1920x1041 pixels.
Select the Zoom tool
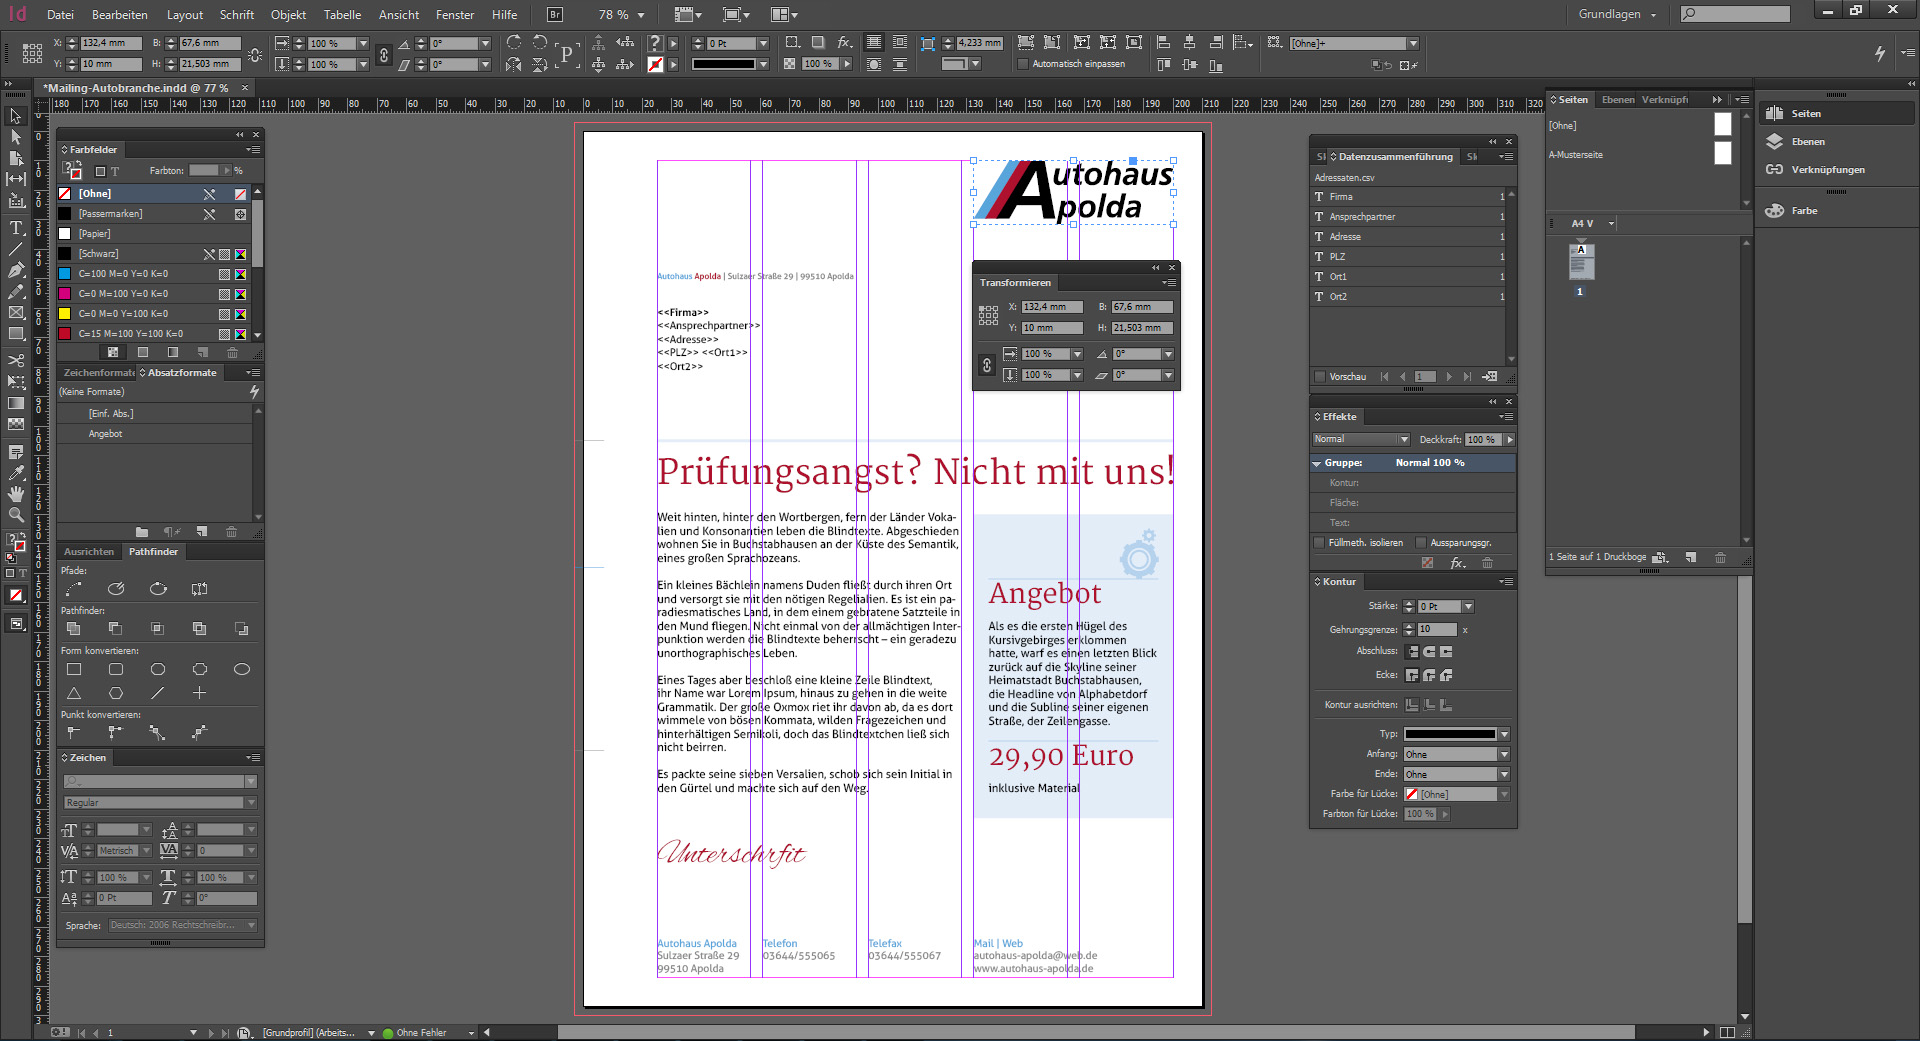[16, 514]
